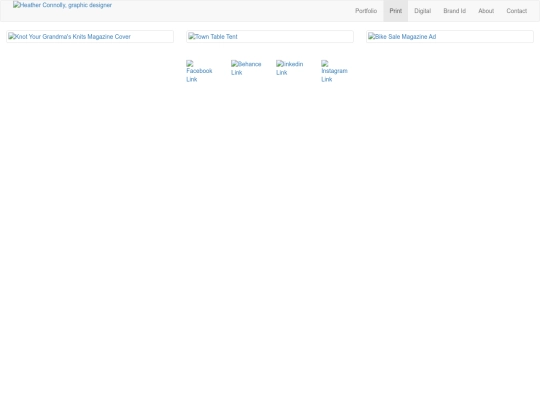Select the Print nav tab
Viewport: 540px width, 405px height.
396,11
